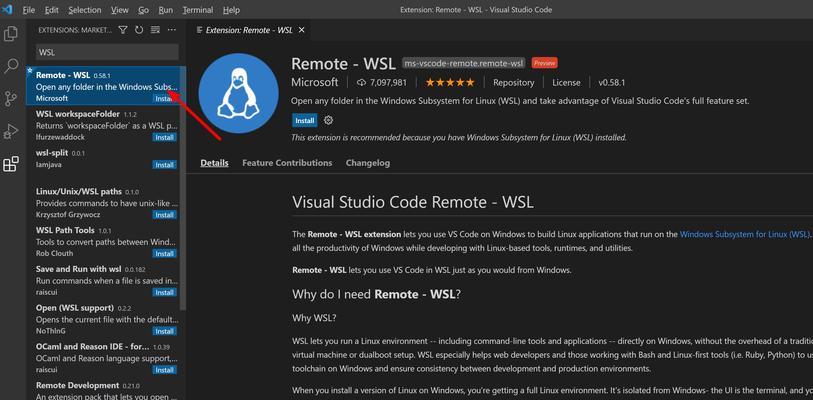This screenshot has height=400, width=813.
Task: Open the Repository link
Action: pos(513,82)
